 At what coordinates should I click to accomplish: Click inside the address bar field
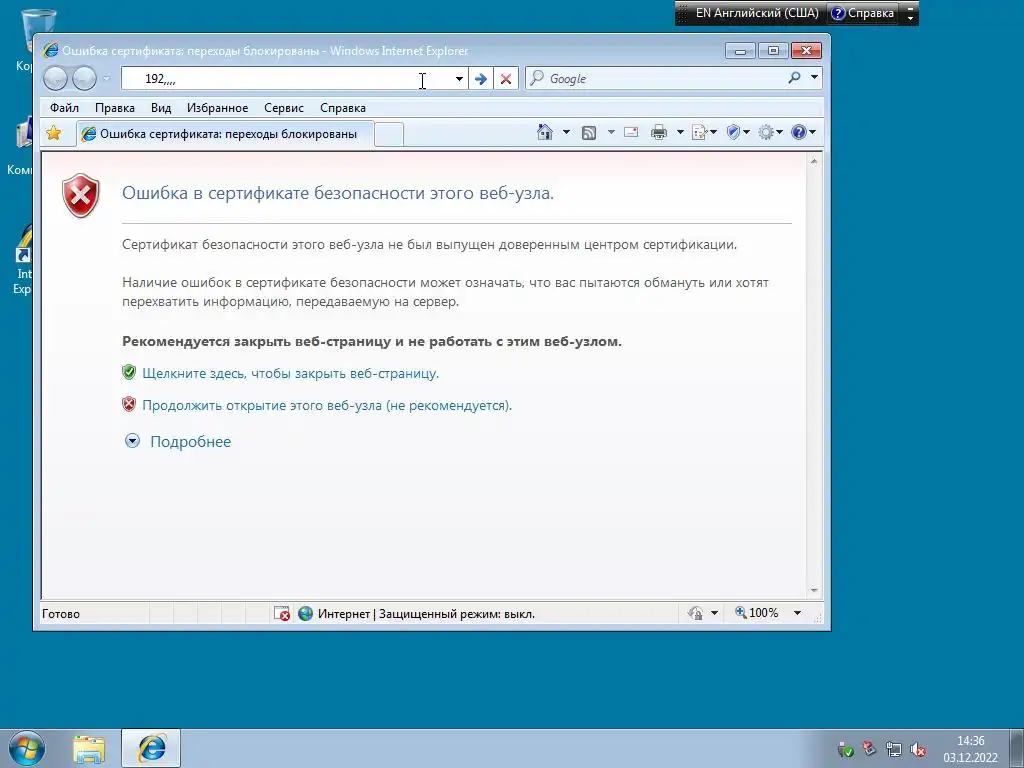287,79
